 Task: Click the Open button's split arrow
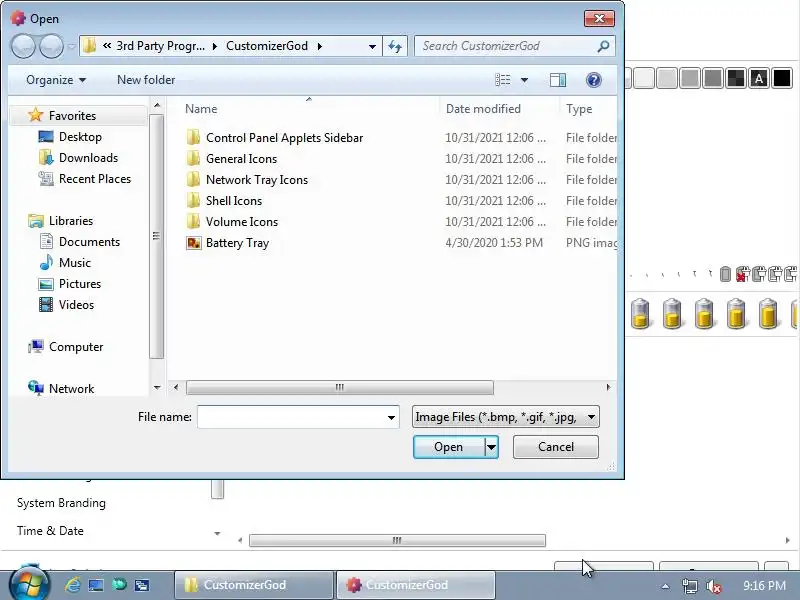pos(491,447)
